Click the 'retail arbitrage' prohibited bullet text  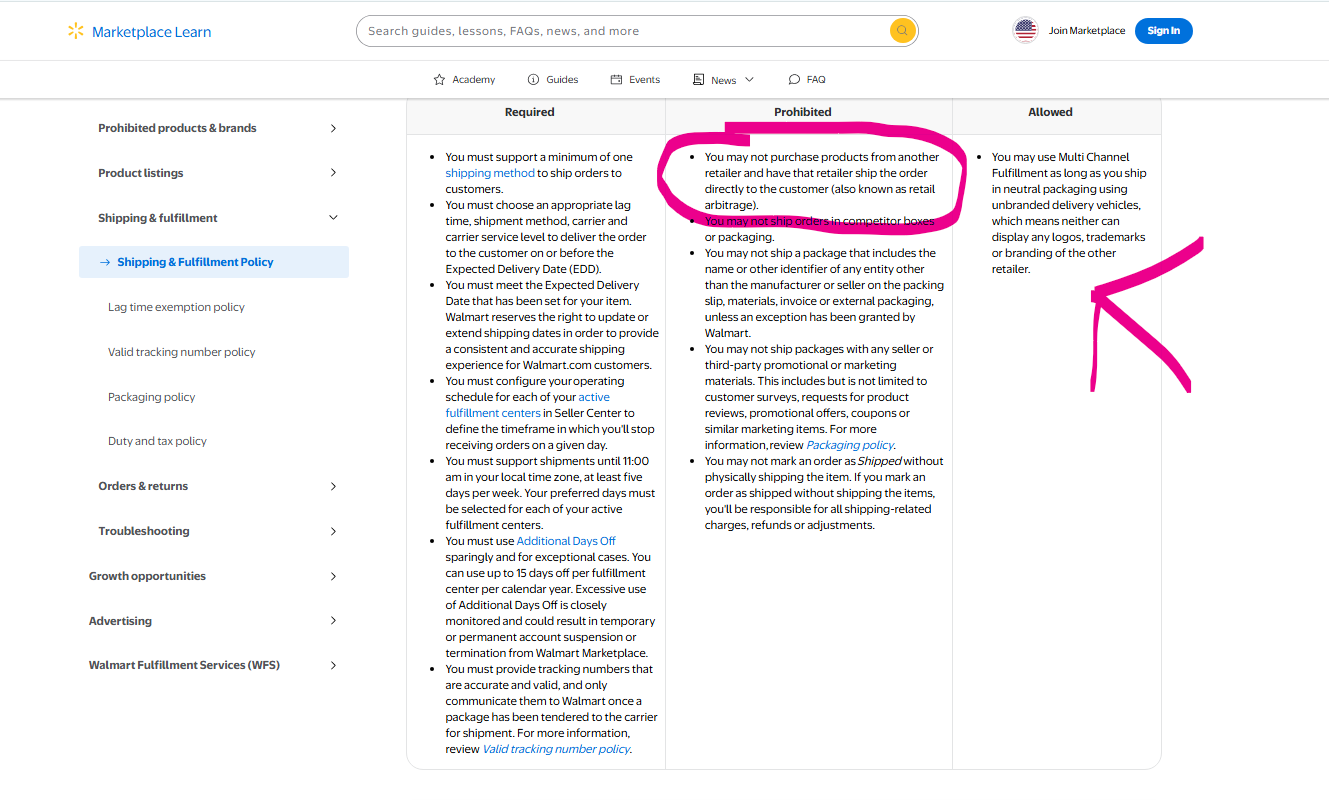click(x=822, y=181)
